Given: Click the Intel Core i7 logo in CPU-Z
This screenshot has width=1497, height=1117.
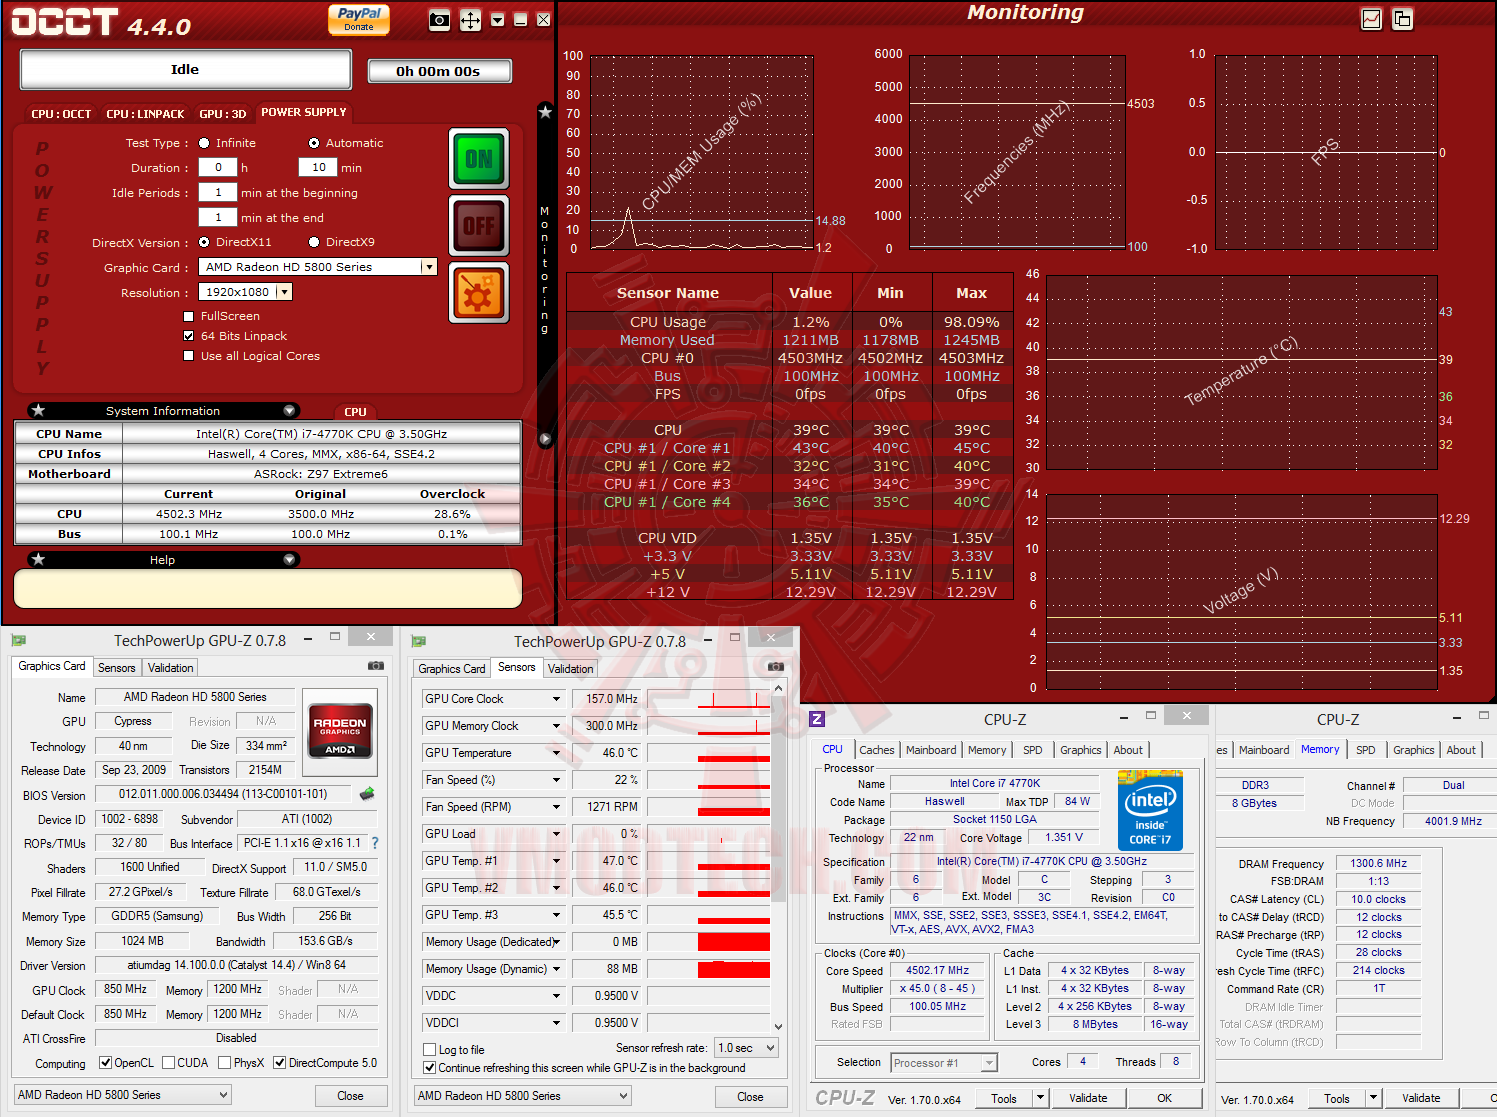Looking at the screenshot, I should tap(1150, 810).
